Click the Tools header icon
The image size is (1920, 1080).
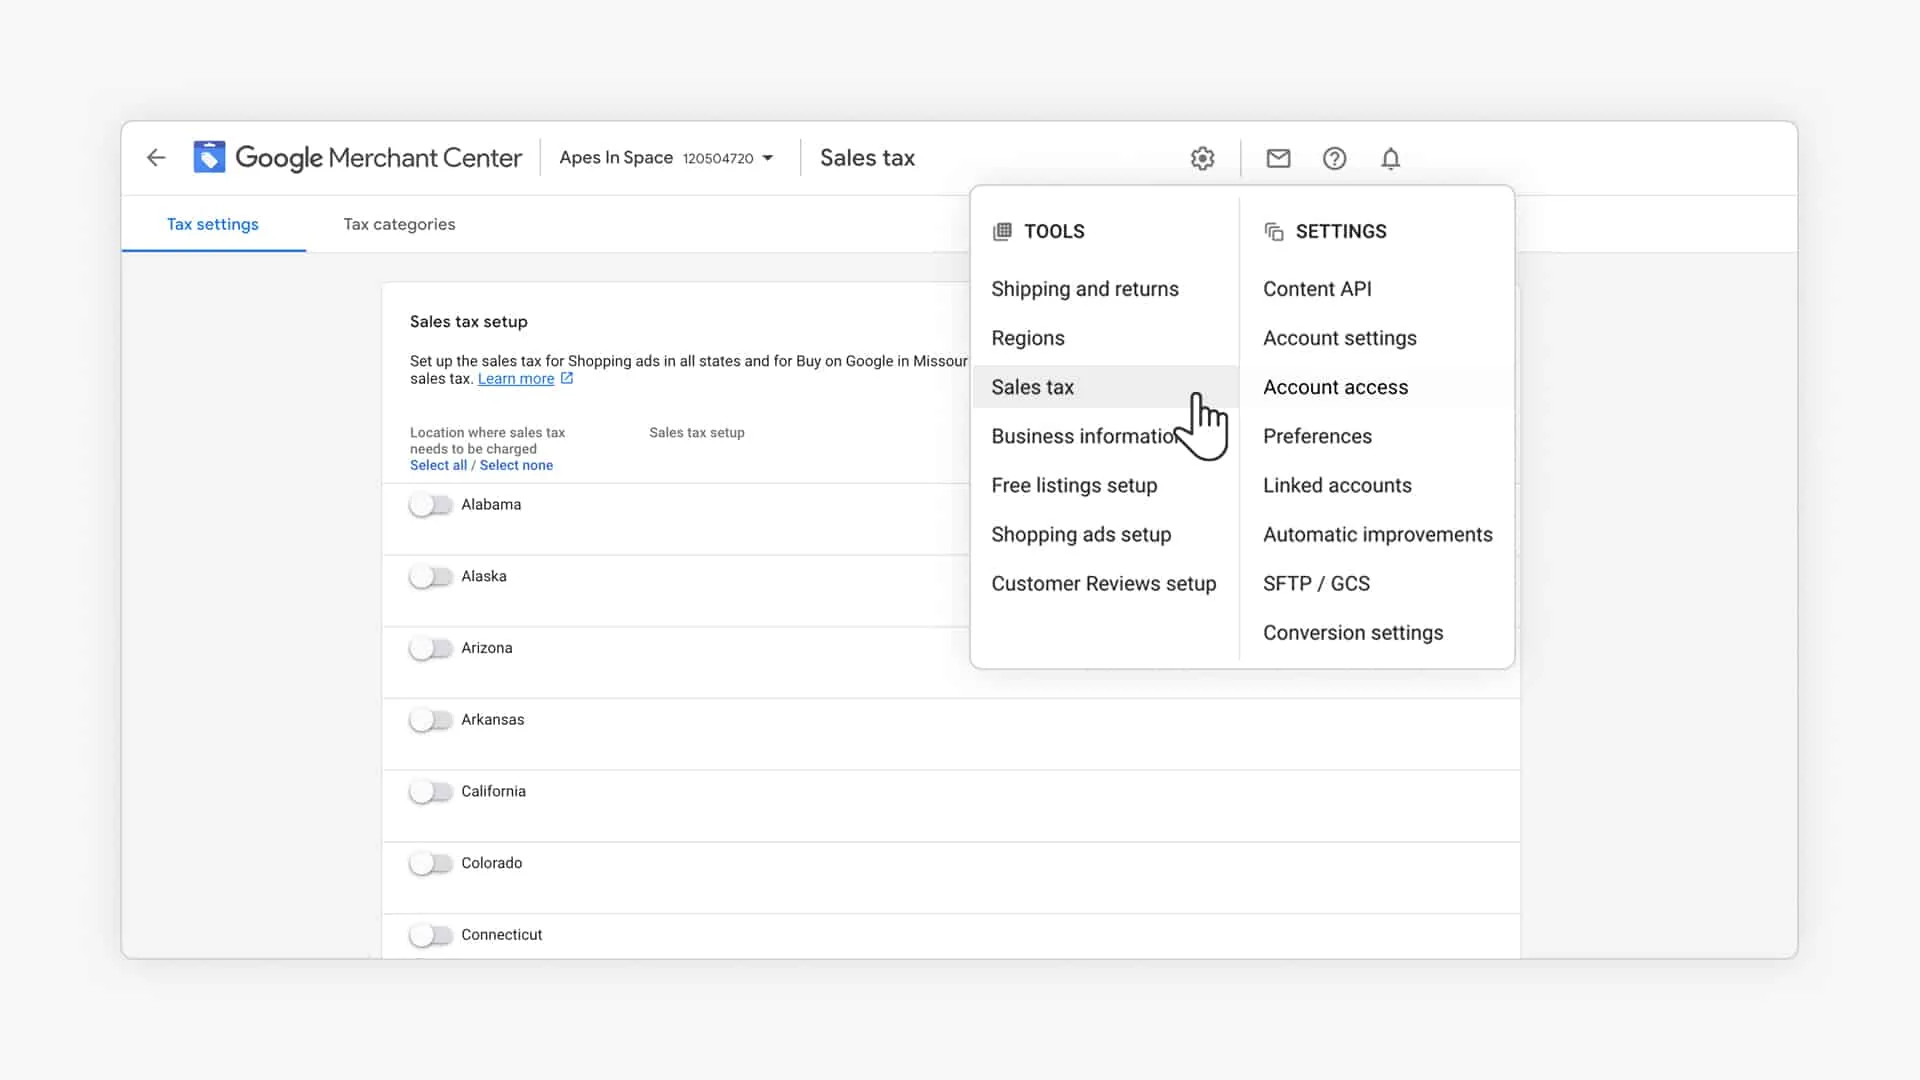[1002, 231]
